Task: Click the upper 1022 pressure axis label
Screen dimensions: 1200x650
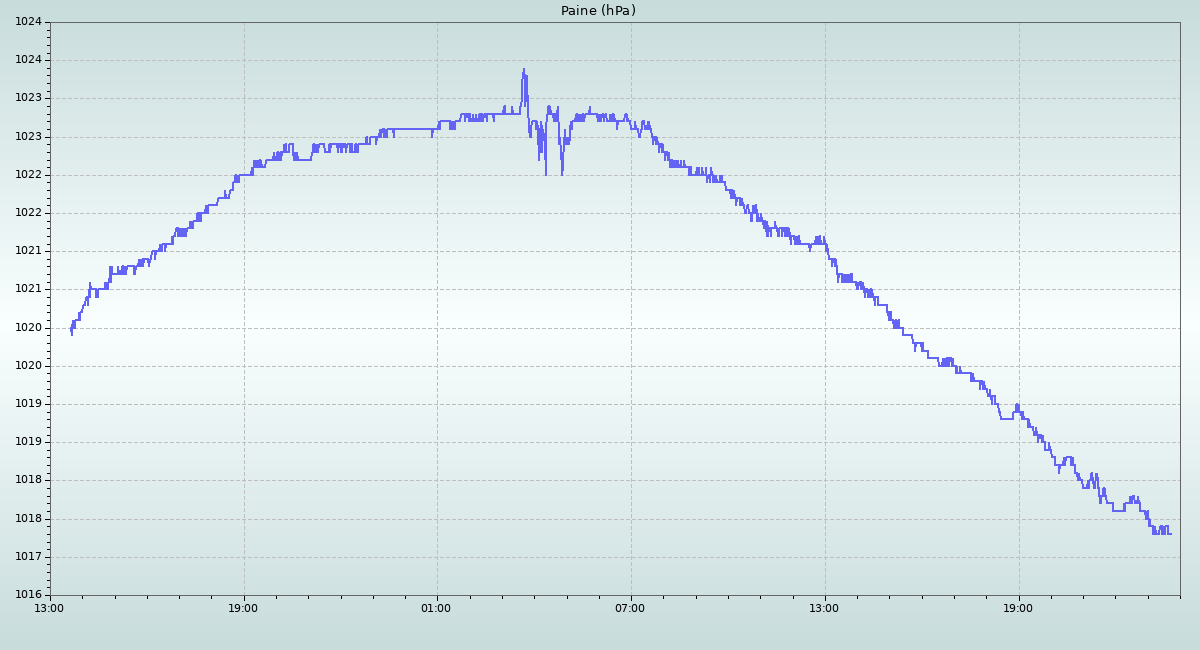Action: point(28,175)
